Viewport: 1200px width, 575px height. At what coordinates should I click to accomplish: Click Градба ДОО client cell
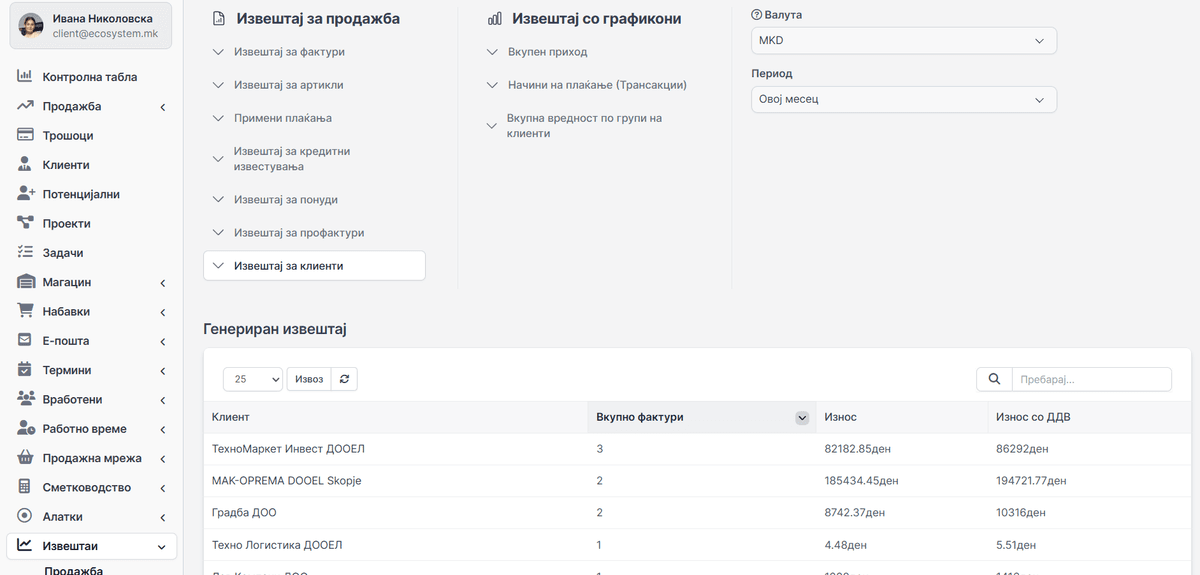pyautogui.click(x=395, y=513)
